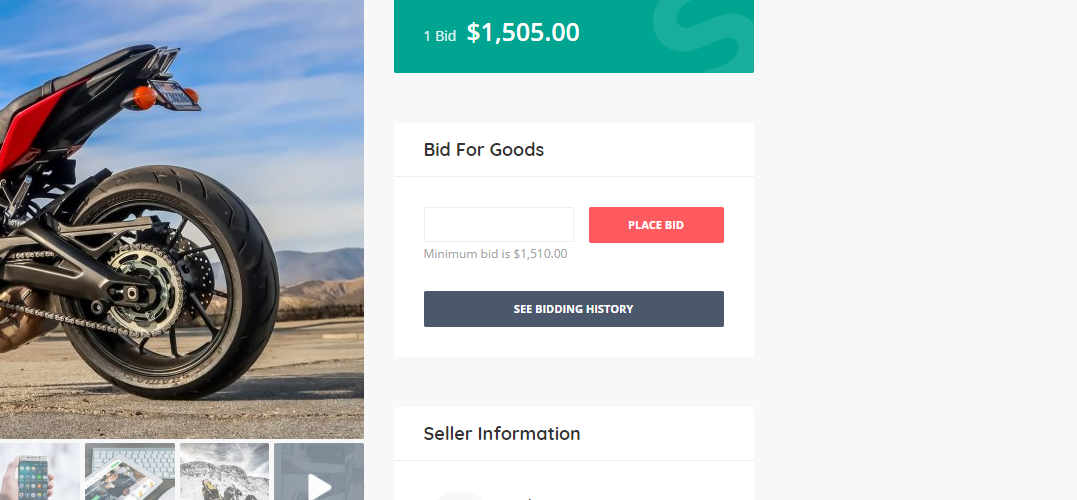Screen dimensions: 1077x500
Task: Click the $1,505.00 current bid amount
Action: tap(523, 33)
